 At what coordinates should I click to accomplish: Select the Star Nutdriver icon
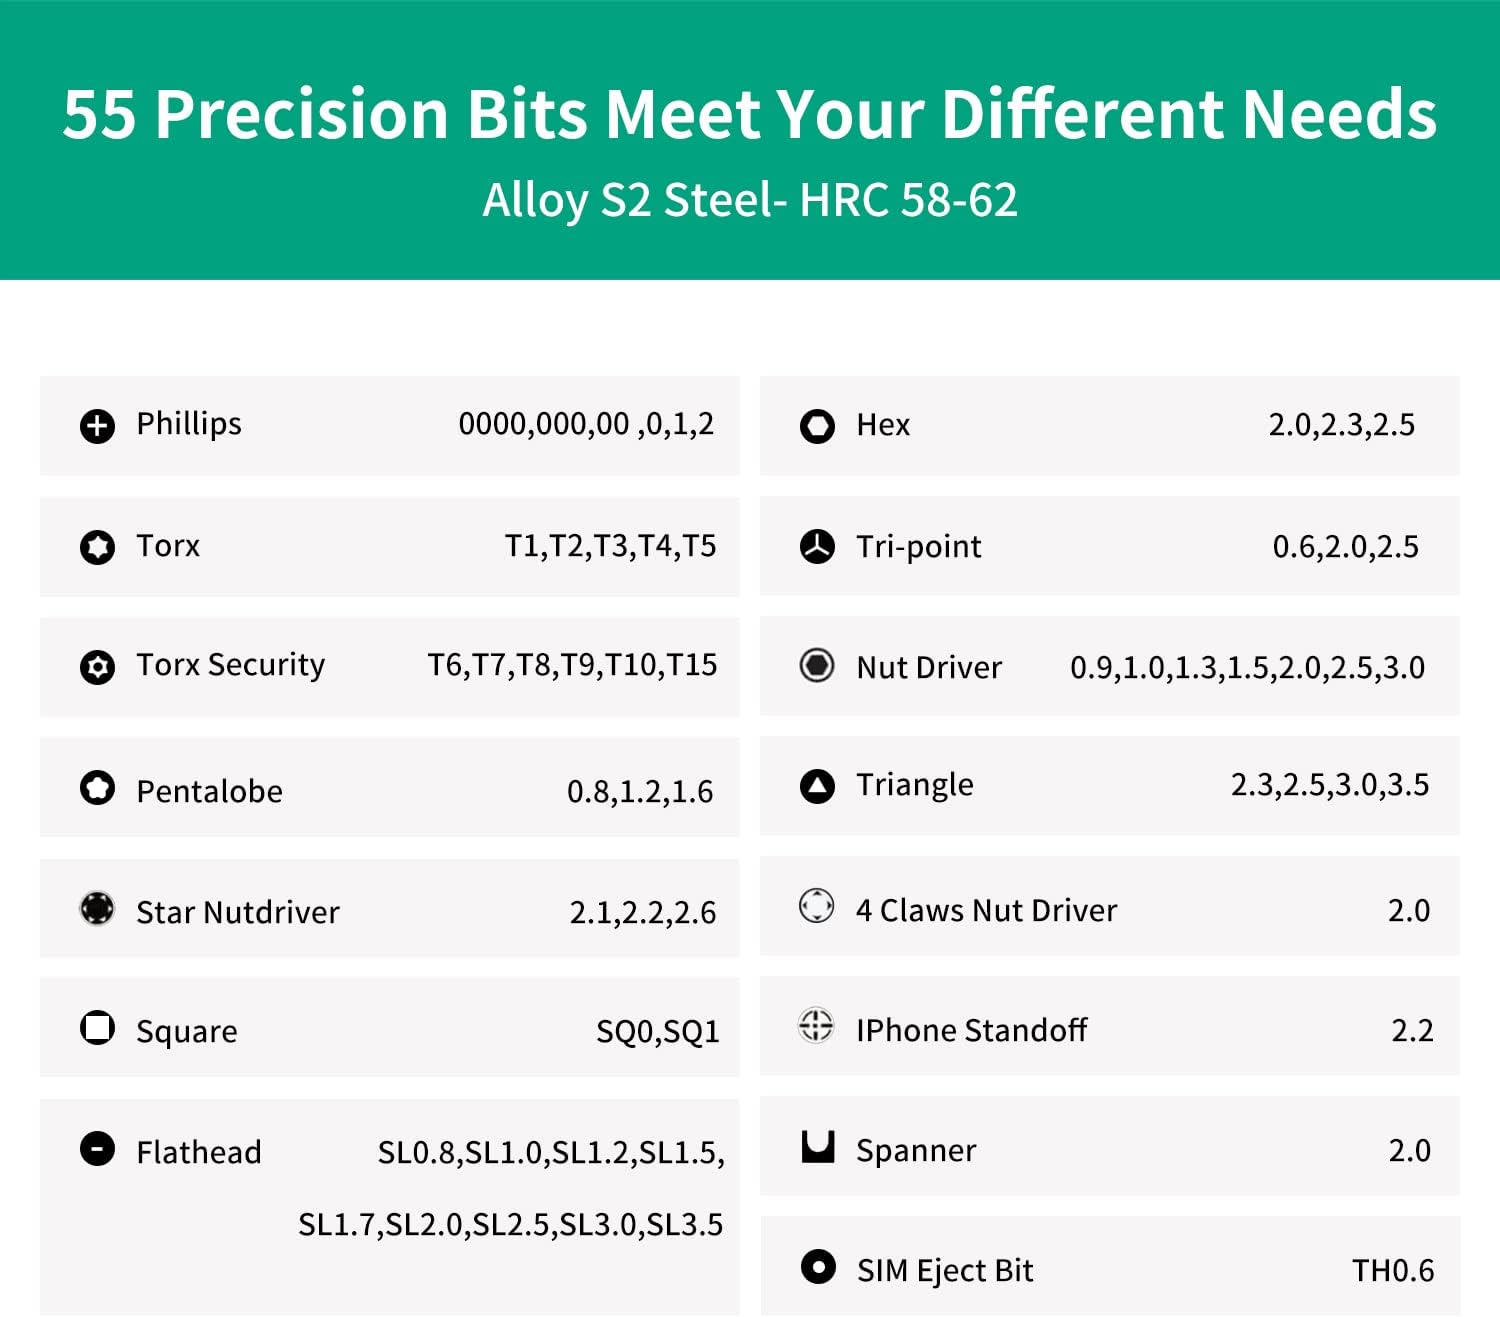coord(97,908)
